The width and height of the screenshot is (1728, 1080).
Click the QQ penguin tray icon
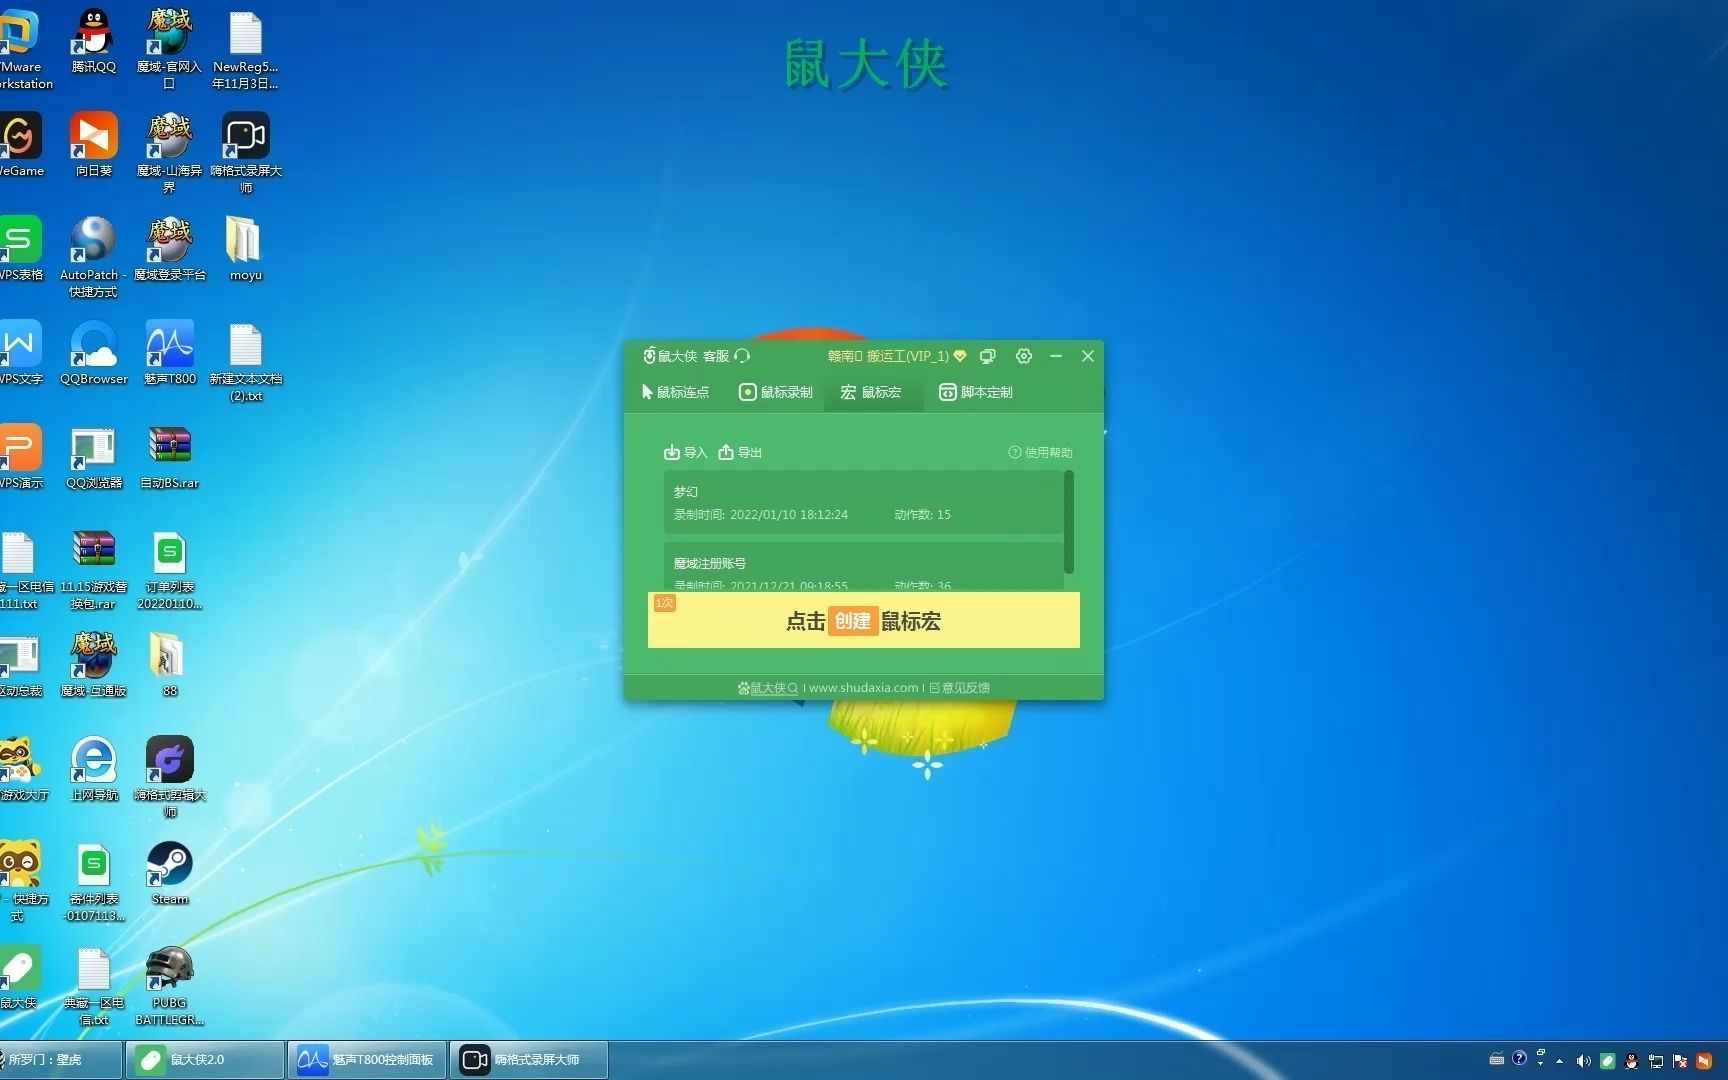[1631, 1061]
